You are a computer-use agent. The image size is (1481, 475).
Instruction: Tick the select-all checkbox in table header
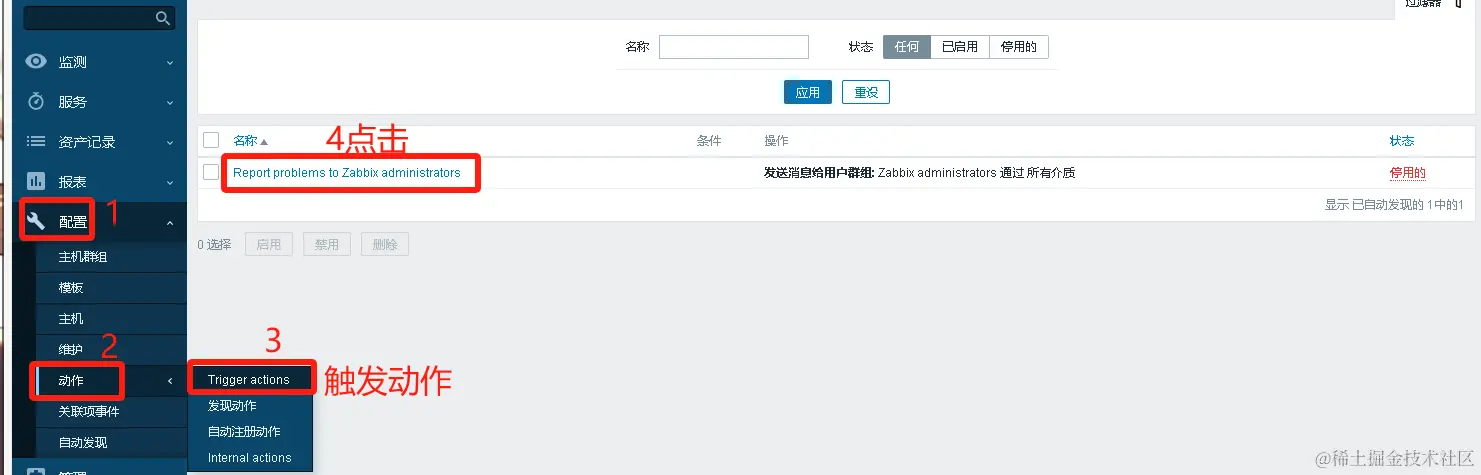pos(211,140)
